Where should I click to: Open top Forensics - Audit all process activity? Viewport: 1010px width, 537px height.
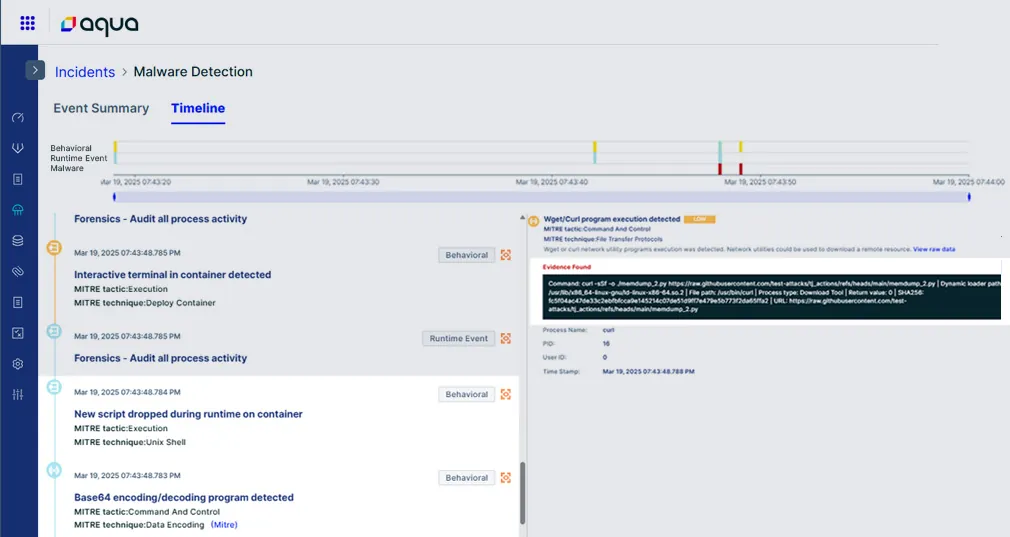point(160,219)
